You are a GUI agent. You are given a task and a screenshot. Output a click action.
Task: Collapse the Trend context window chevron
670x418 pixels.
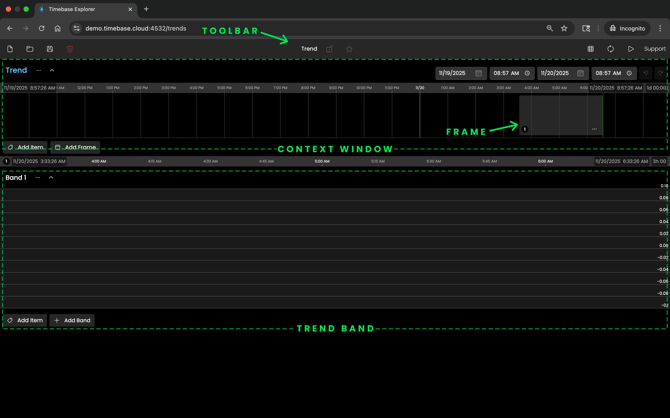click(x=52, y=70)
